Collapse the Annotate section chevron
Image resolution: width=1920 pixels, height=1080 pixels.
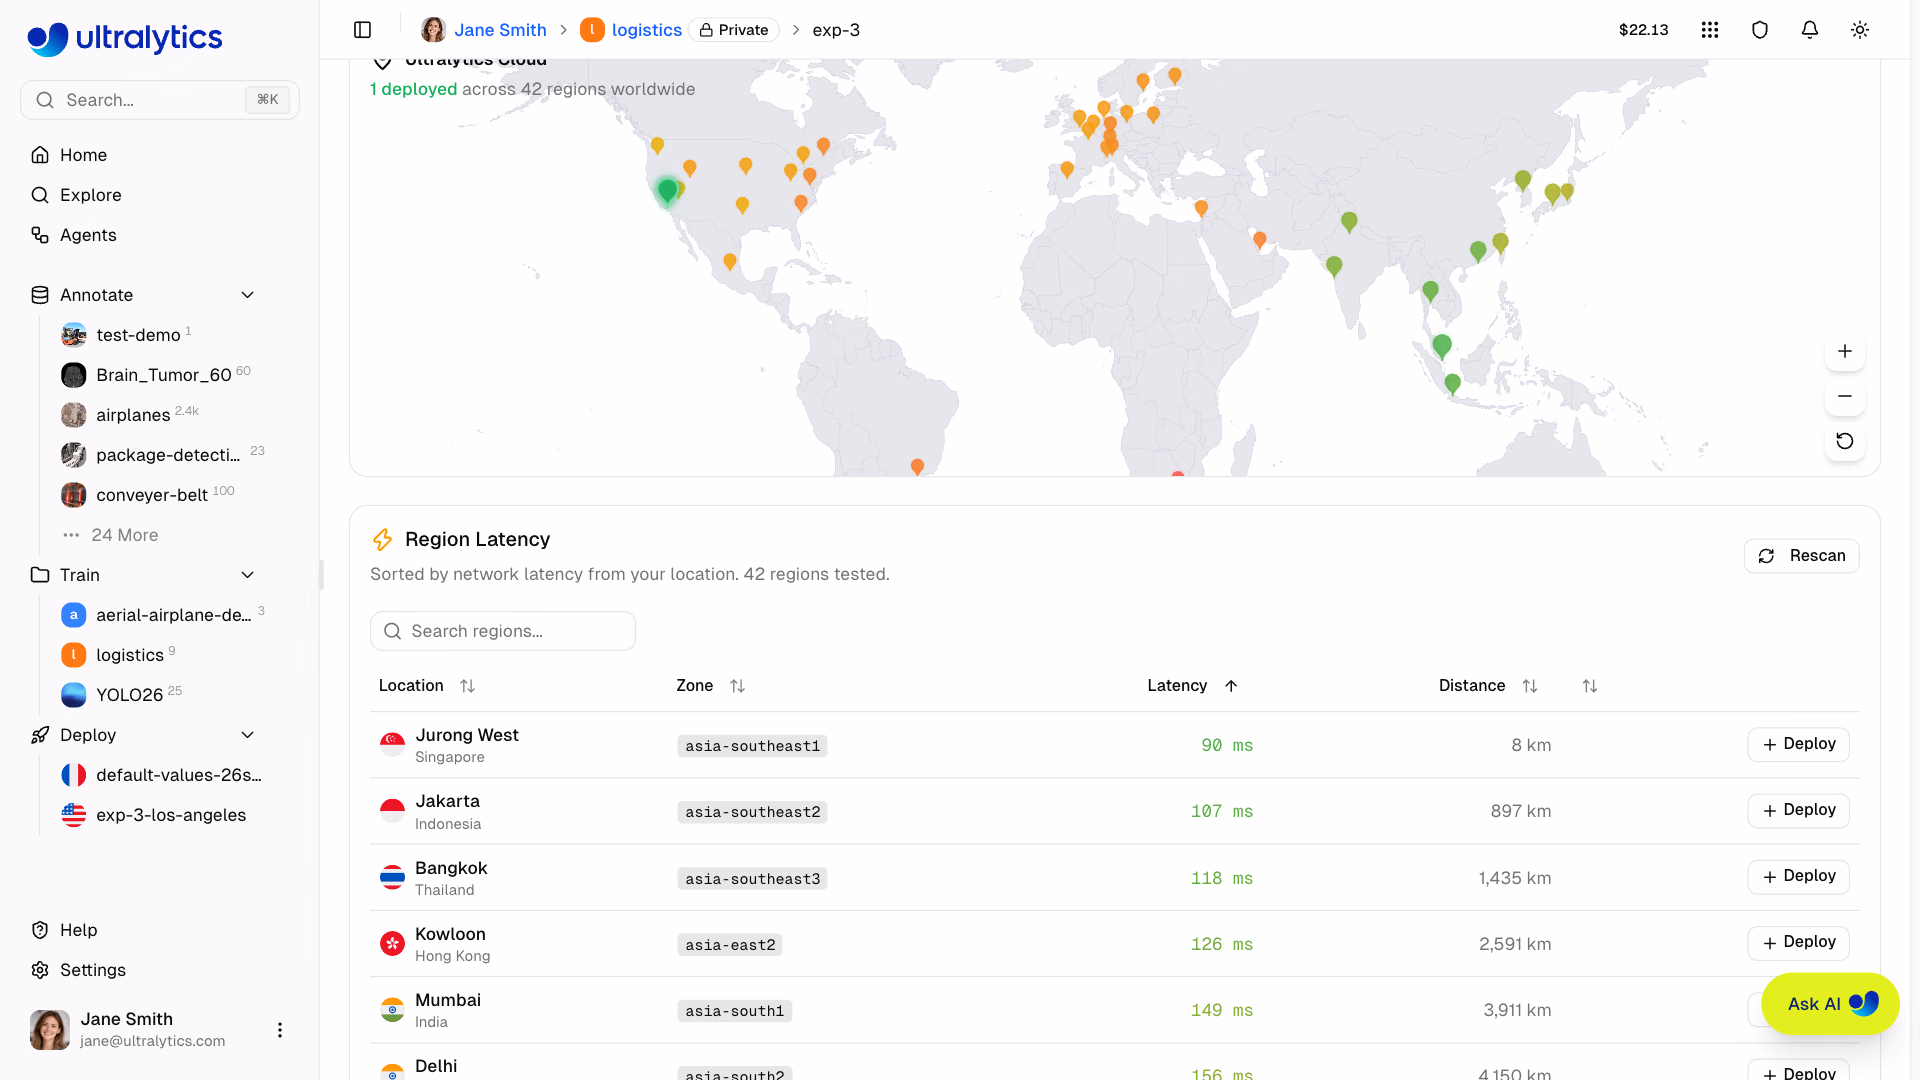pyautogui.click(x=248, y=295)
